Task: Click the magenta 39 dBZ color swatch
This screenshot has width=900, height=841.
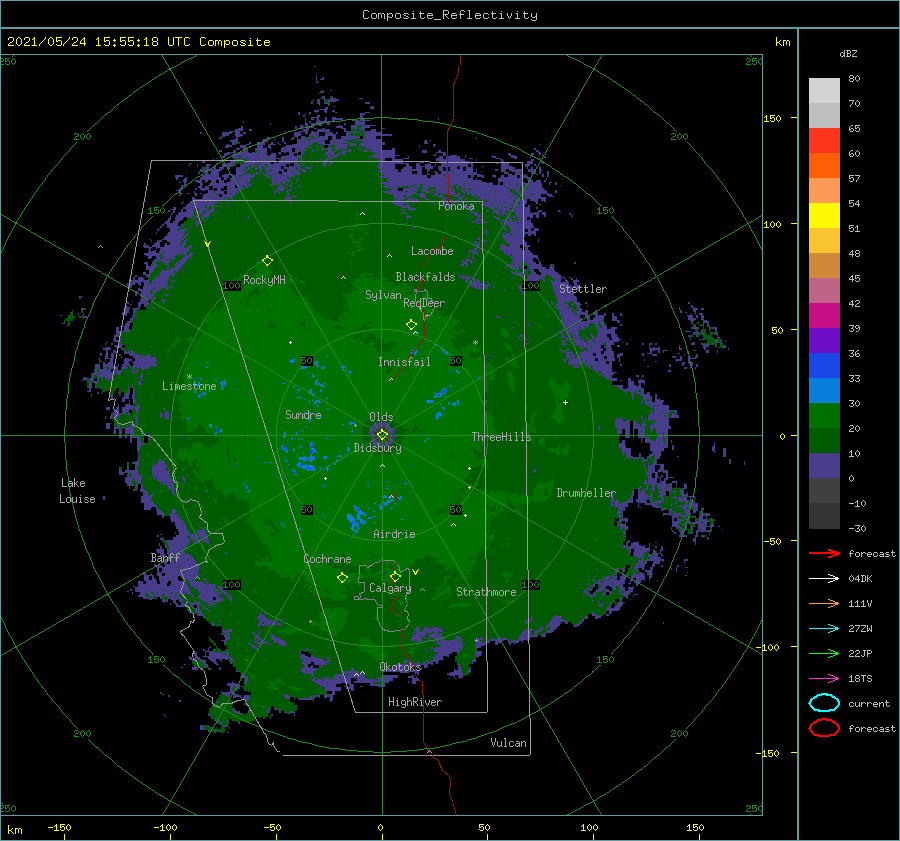Action: click(824, 315)
